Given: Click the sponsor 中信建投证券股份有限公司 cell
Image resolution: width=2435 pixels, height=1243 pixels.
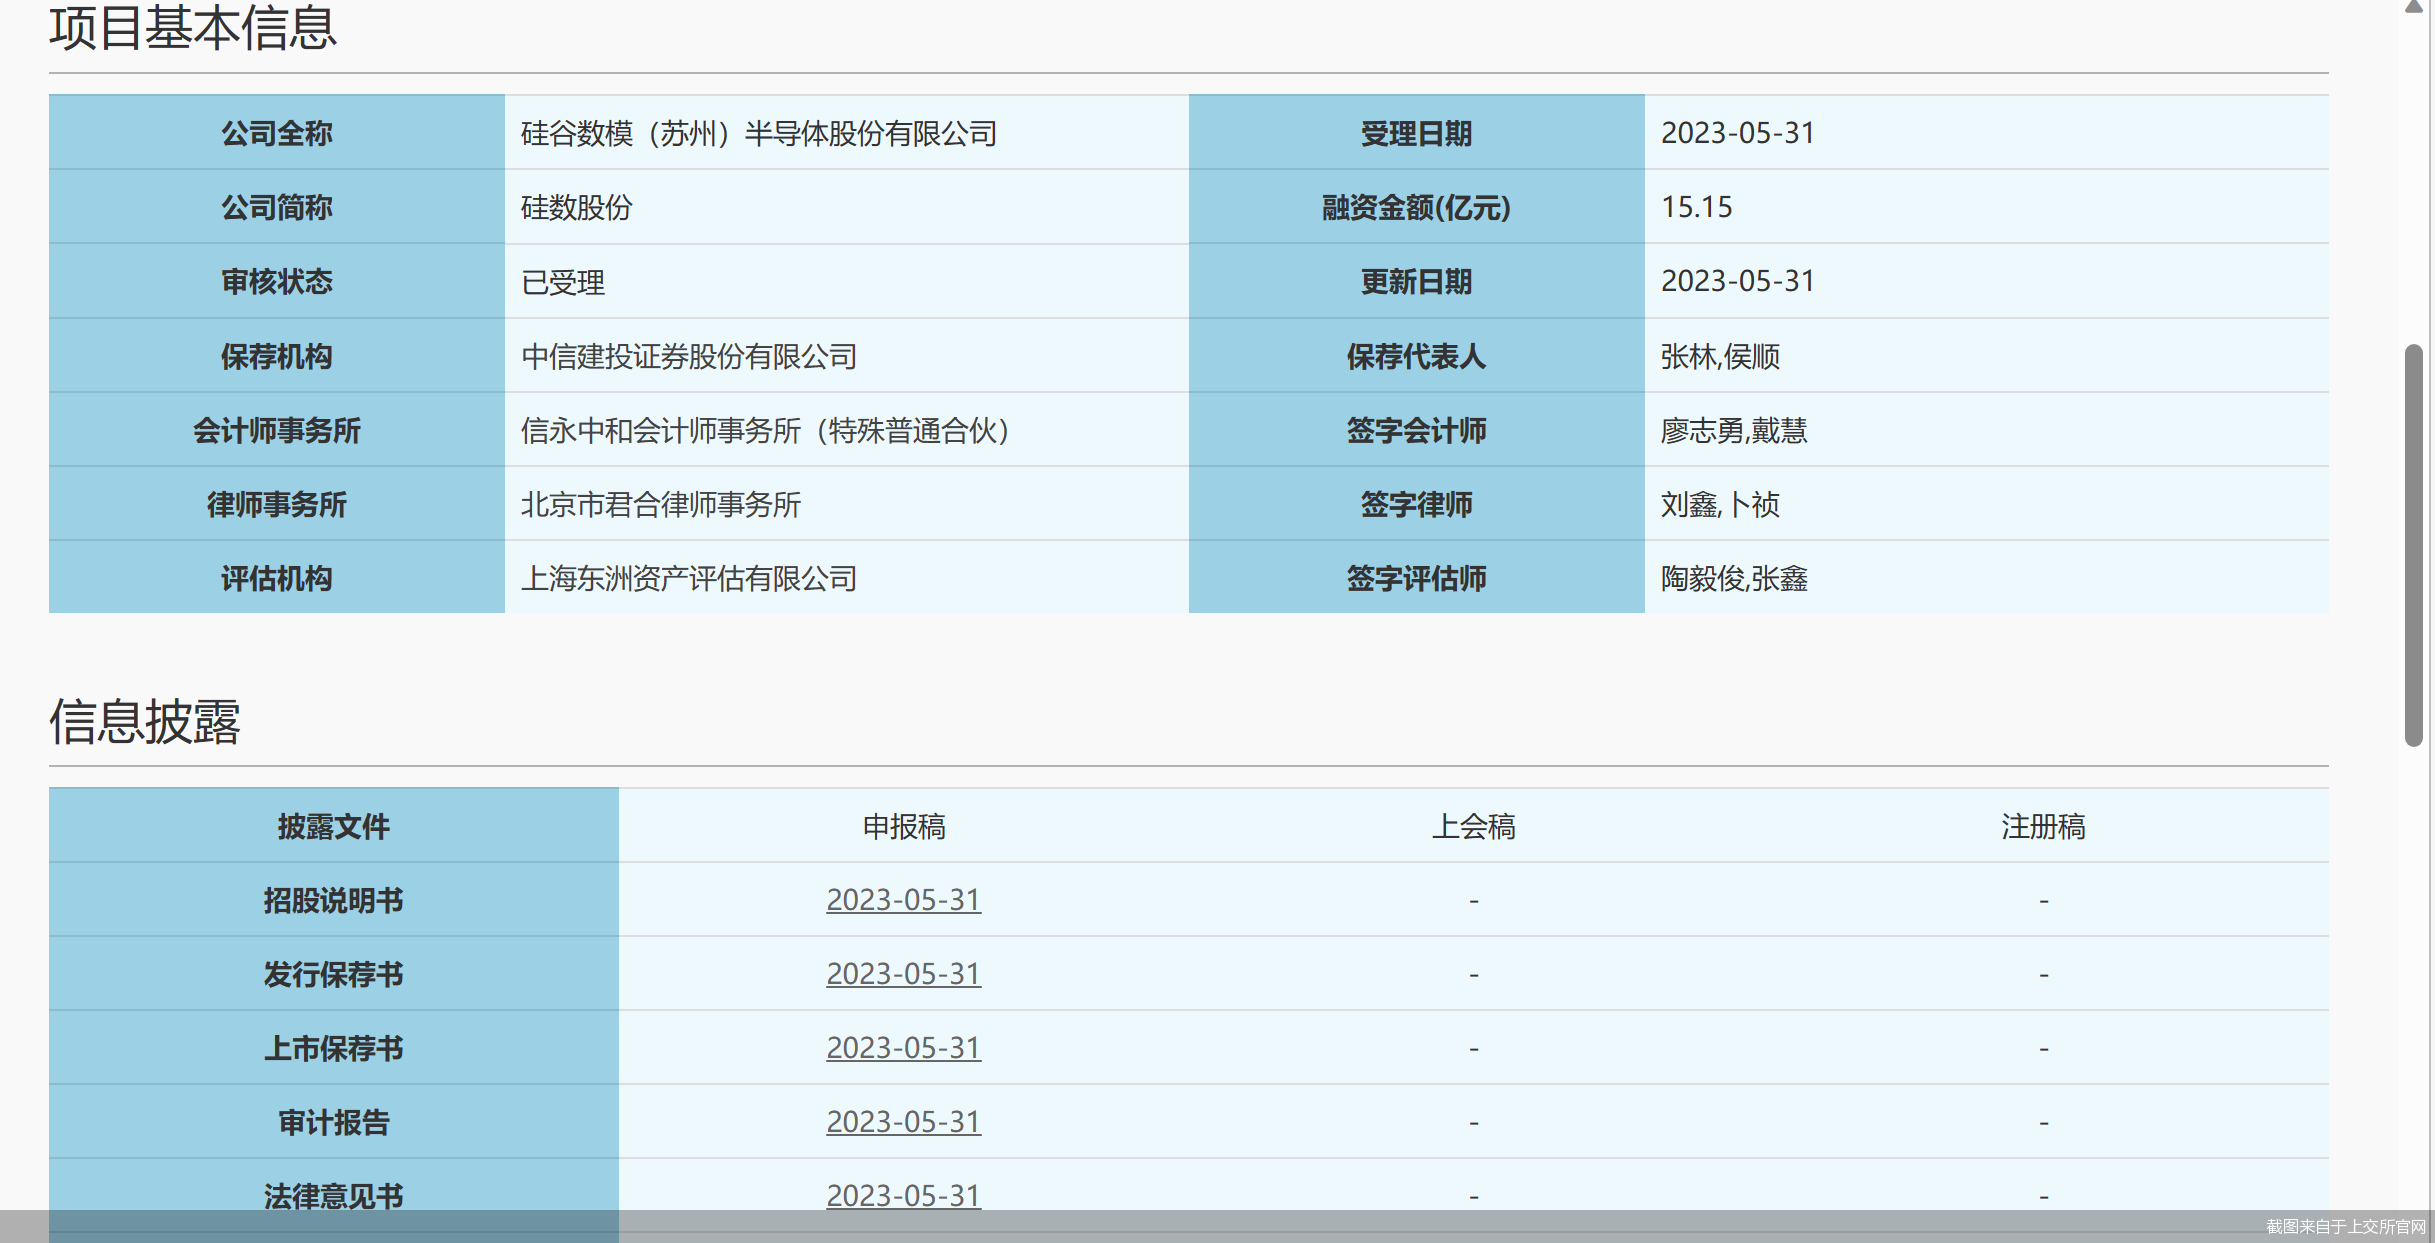Looking at the screenshot, I should (689, 356).
